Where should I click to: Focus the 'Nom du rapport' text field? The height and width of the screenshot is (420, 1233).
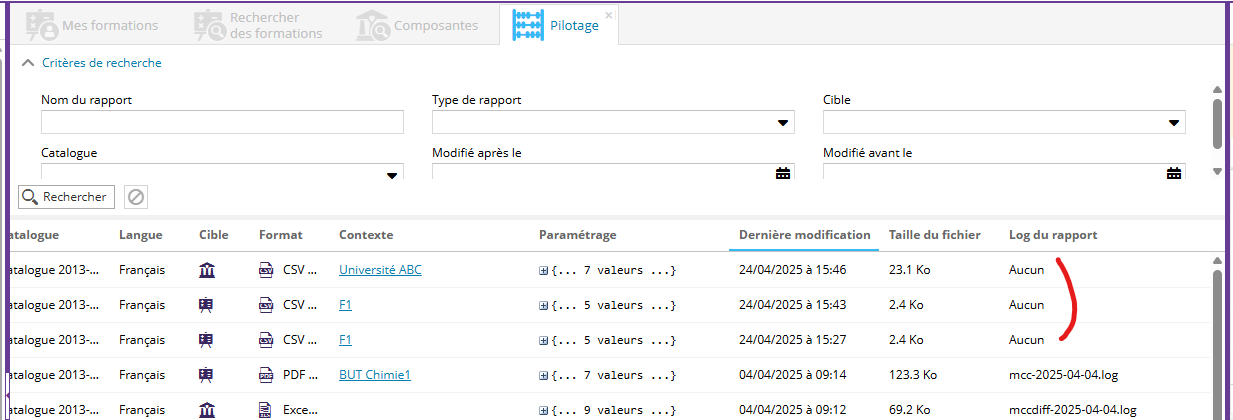[x=222, y=122]
